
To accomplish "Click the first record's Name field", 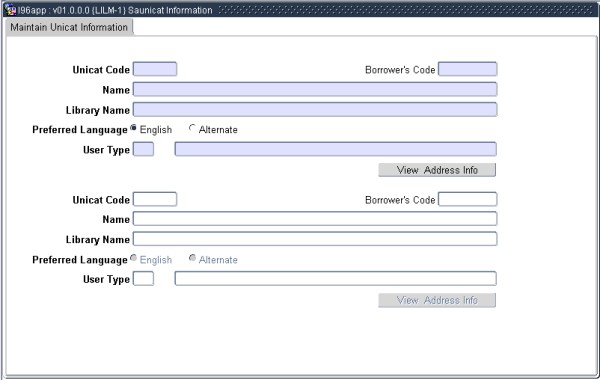I will pyautogui.click(x=315, y=89).
